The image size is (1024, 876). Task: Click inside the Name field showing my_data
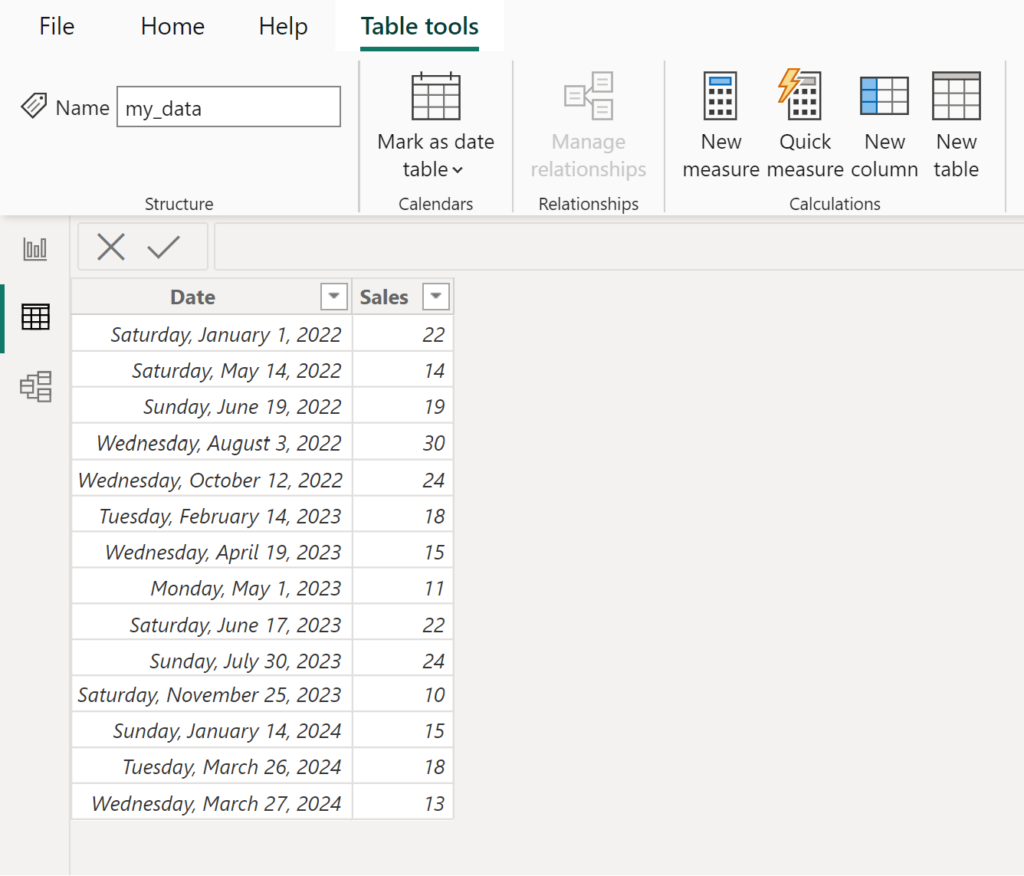tap(228, 106)
